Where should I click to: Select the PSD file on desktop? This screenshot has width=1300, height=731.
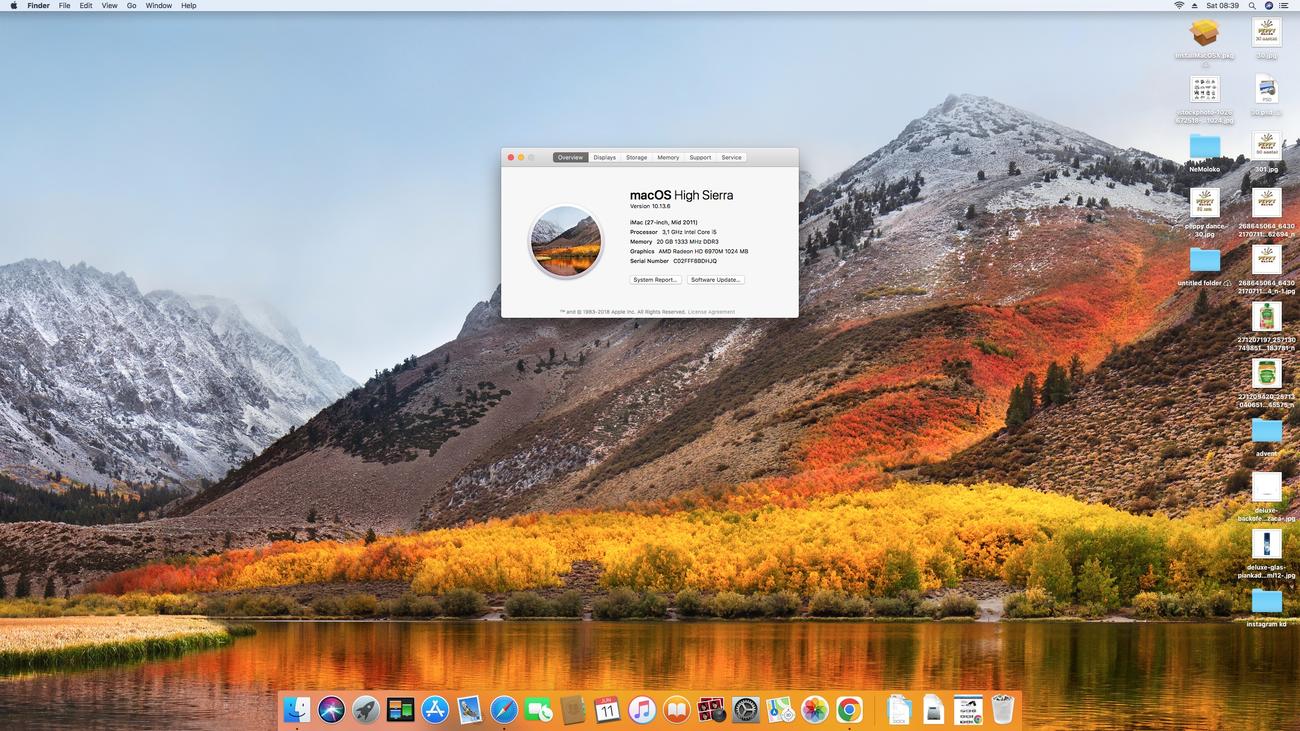pyautogui.click(x=1266, y=95)
